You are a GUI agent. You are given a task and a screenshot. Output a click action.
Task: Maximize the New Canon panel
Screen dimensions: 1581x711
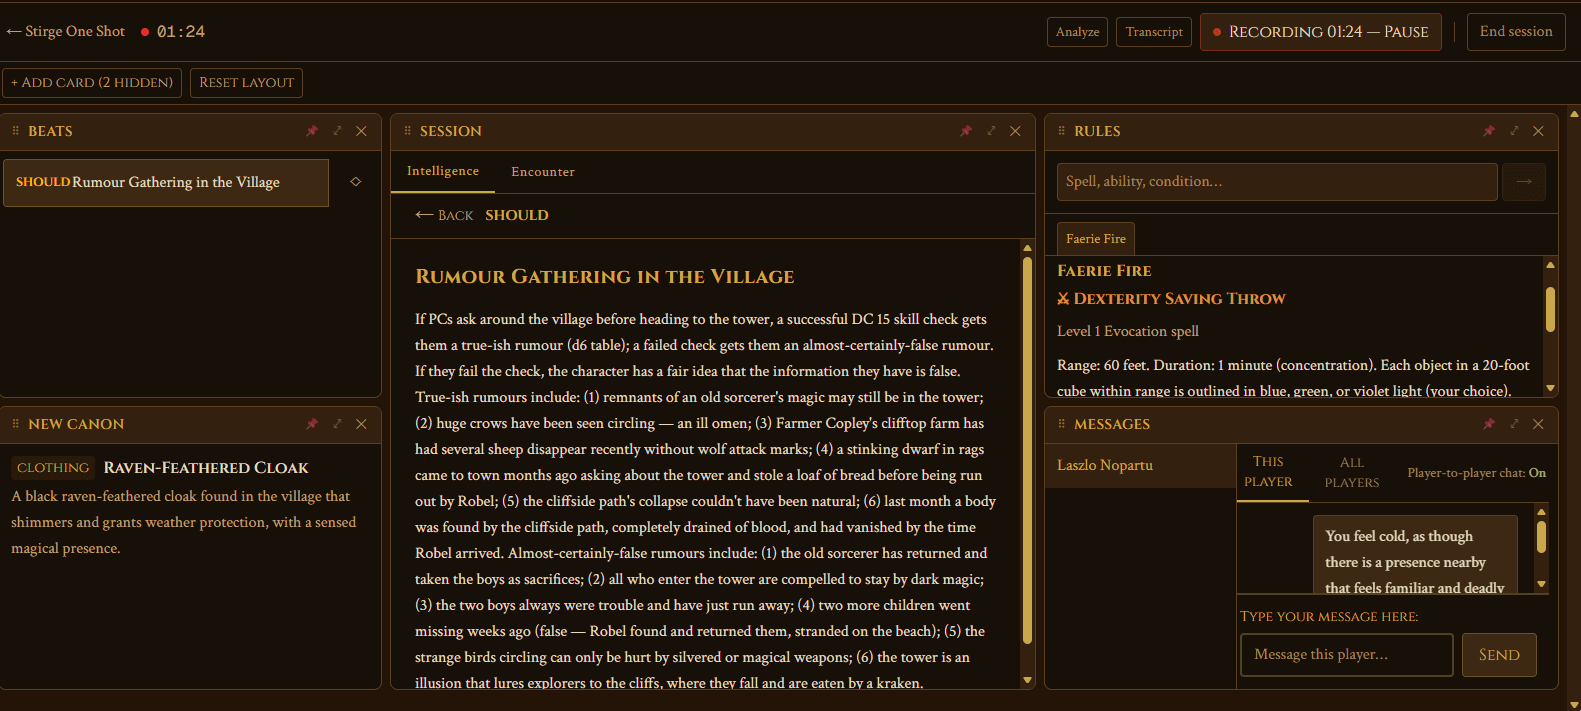click(337, 424)
